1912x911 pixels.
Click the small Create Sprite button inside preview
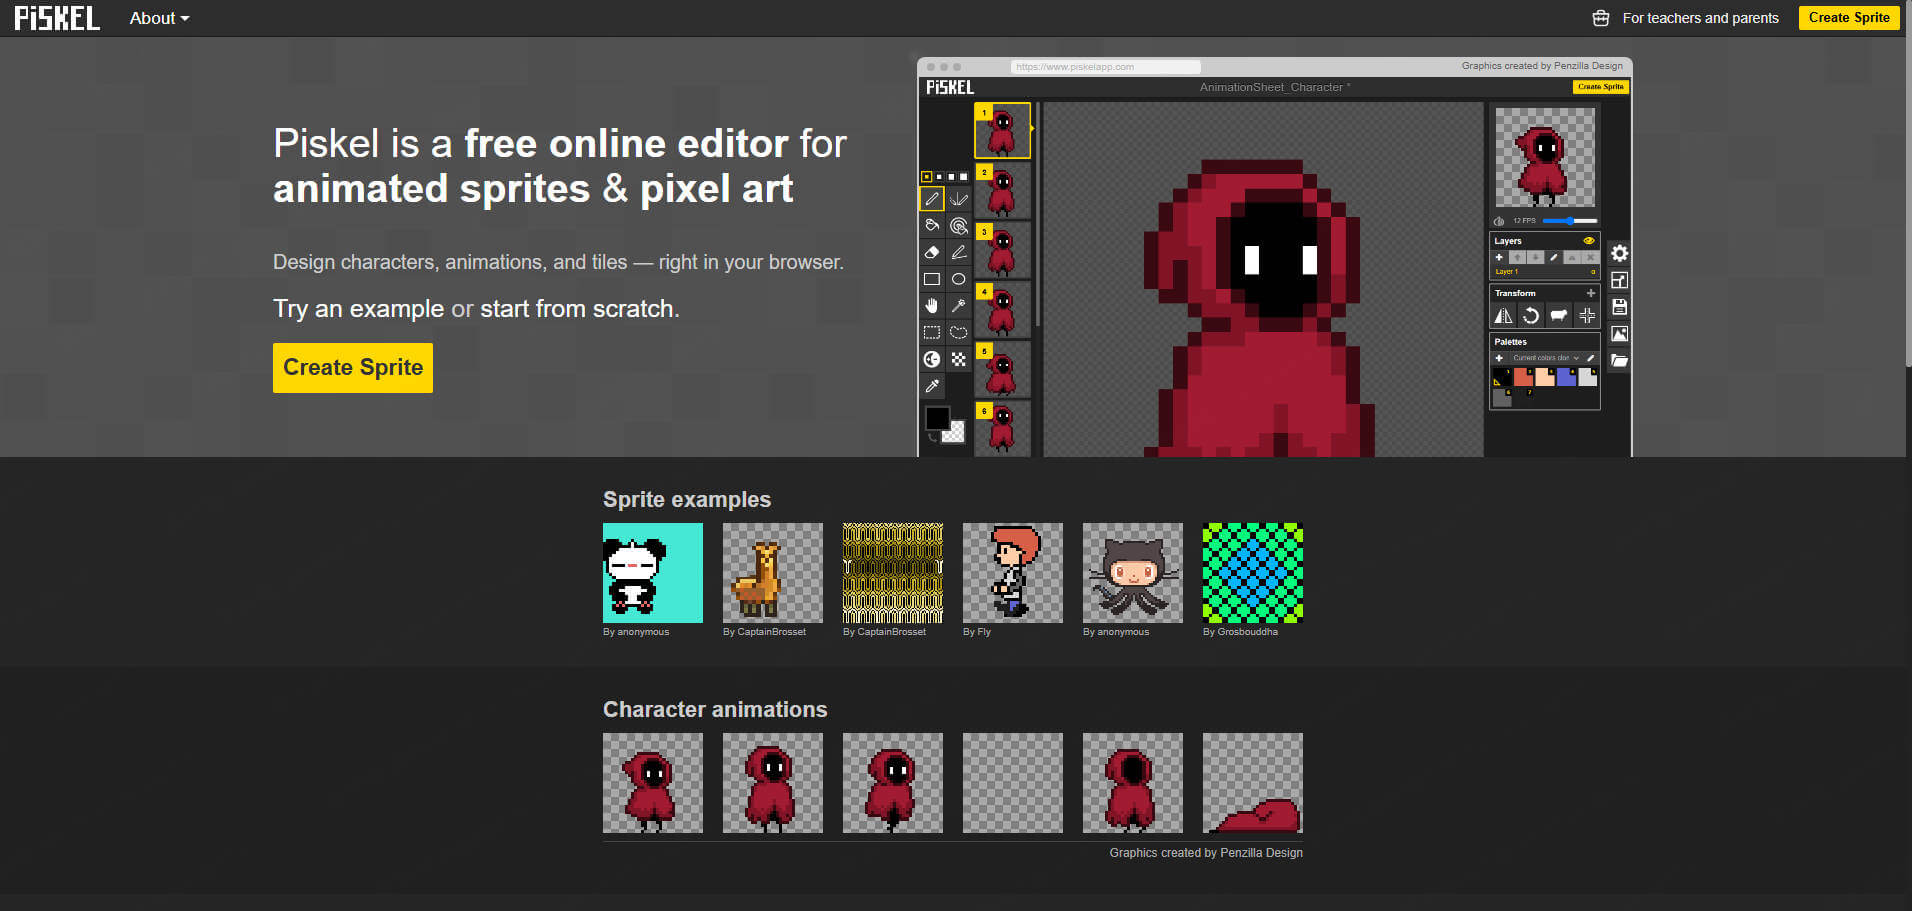[1600, 87]
